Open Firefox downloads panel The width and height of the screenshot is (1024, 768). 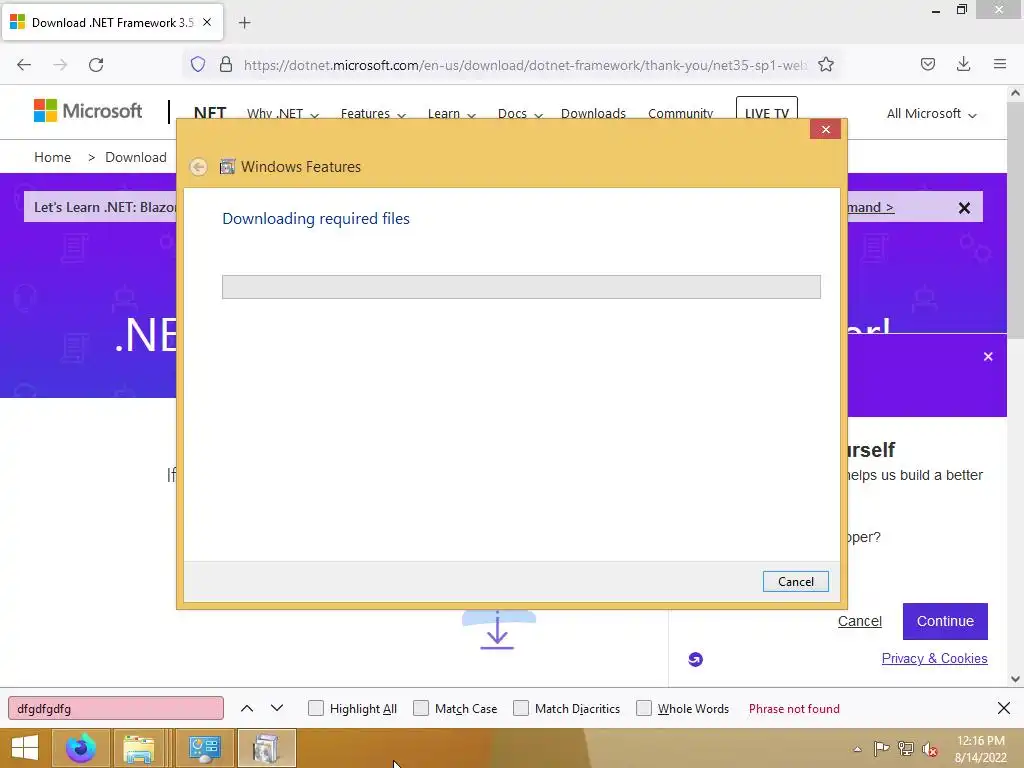click(x=963, y=65)
